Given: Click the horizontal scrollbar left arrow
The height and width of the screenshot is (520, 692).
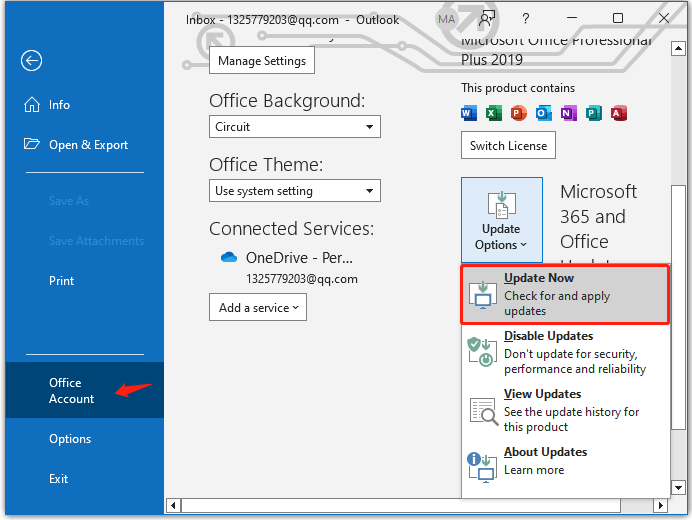Looking at the screenshot, I should tap(173, 505).
